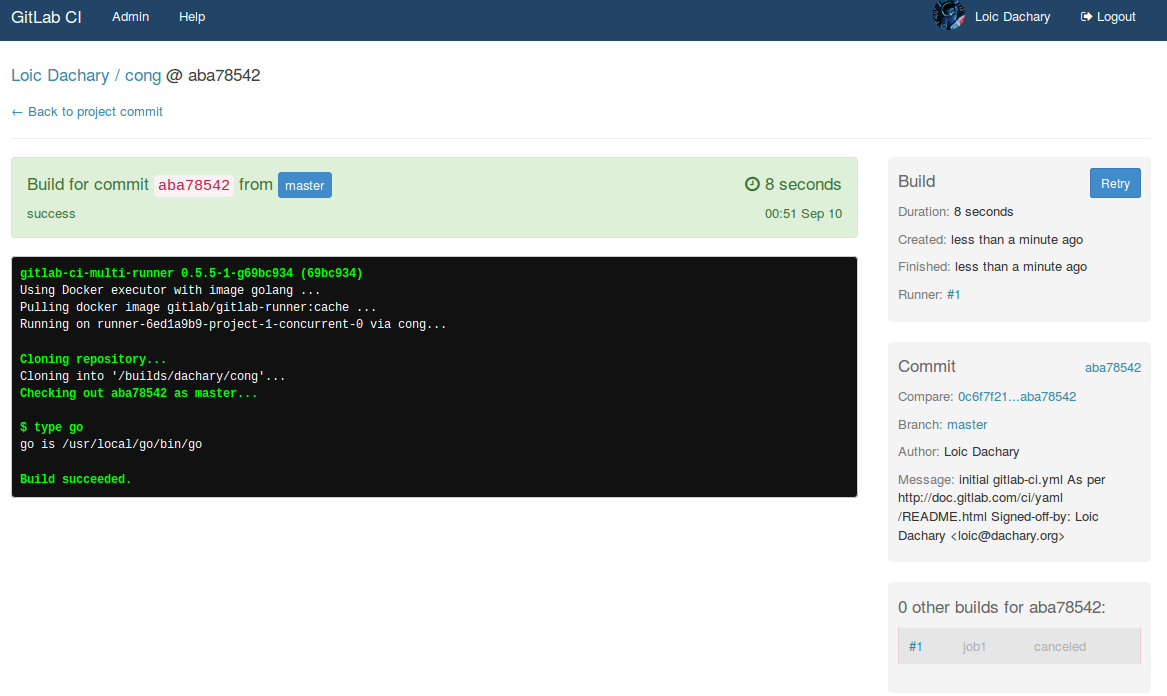
Task: Click the back arrow to project commit
Action: click(x=15, y=112)
